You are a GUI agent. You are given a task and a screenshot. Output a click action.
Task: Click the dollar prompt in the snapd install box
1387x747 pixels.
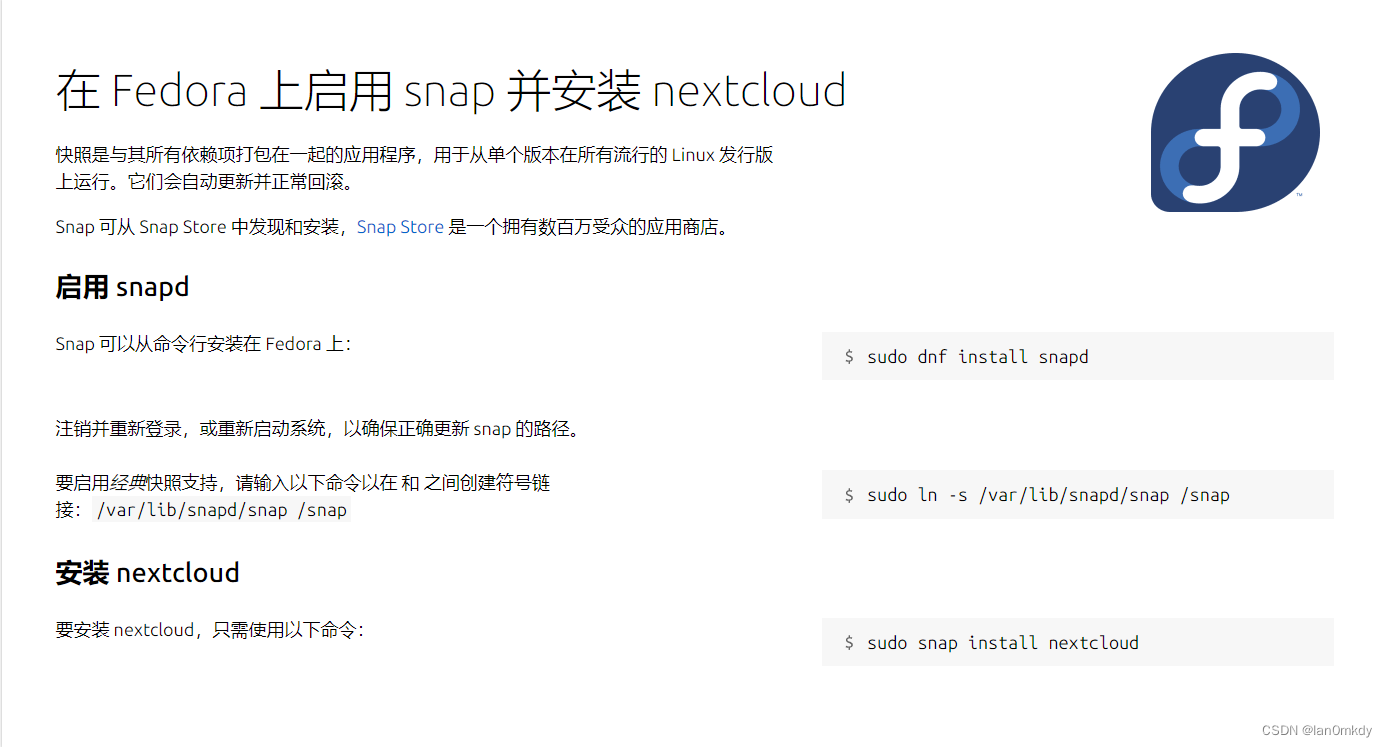pyautogui.click(x=846, y=356)
